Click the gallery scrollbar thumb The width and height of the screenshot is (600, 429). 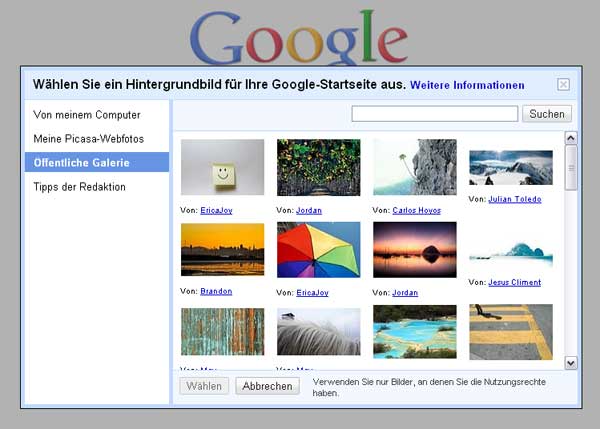tap(571, 168)
